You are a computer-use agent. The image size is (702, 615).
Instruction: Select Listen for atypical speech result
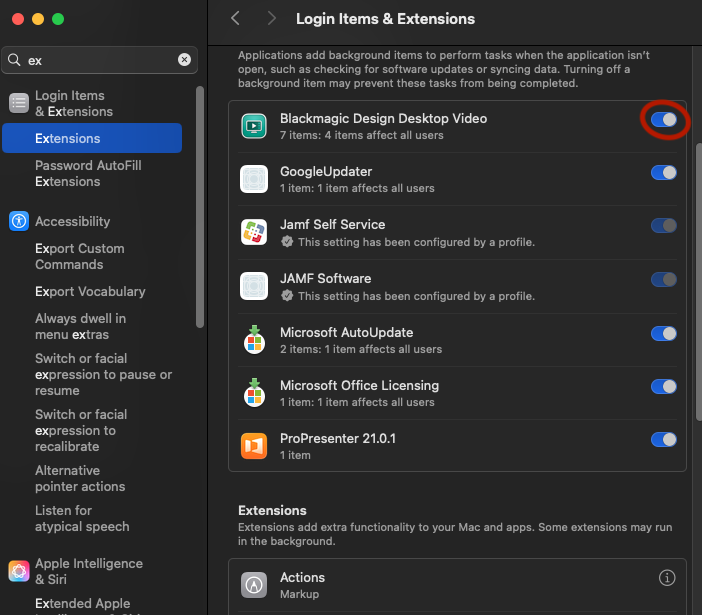tap(82, 518)
